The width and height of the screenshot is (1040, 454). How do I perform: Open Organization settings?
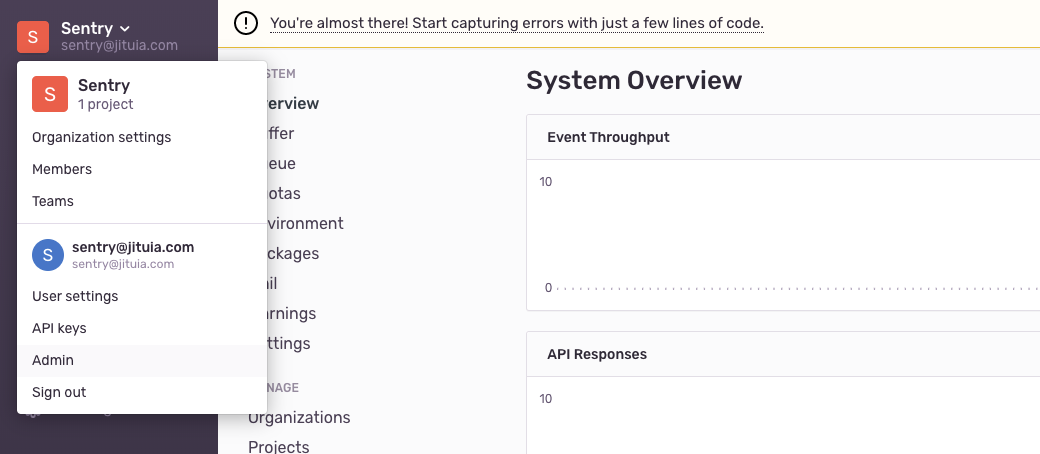[101, 137]
